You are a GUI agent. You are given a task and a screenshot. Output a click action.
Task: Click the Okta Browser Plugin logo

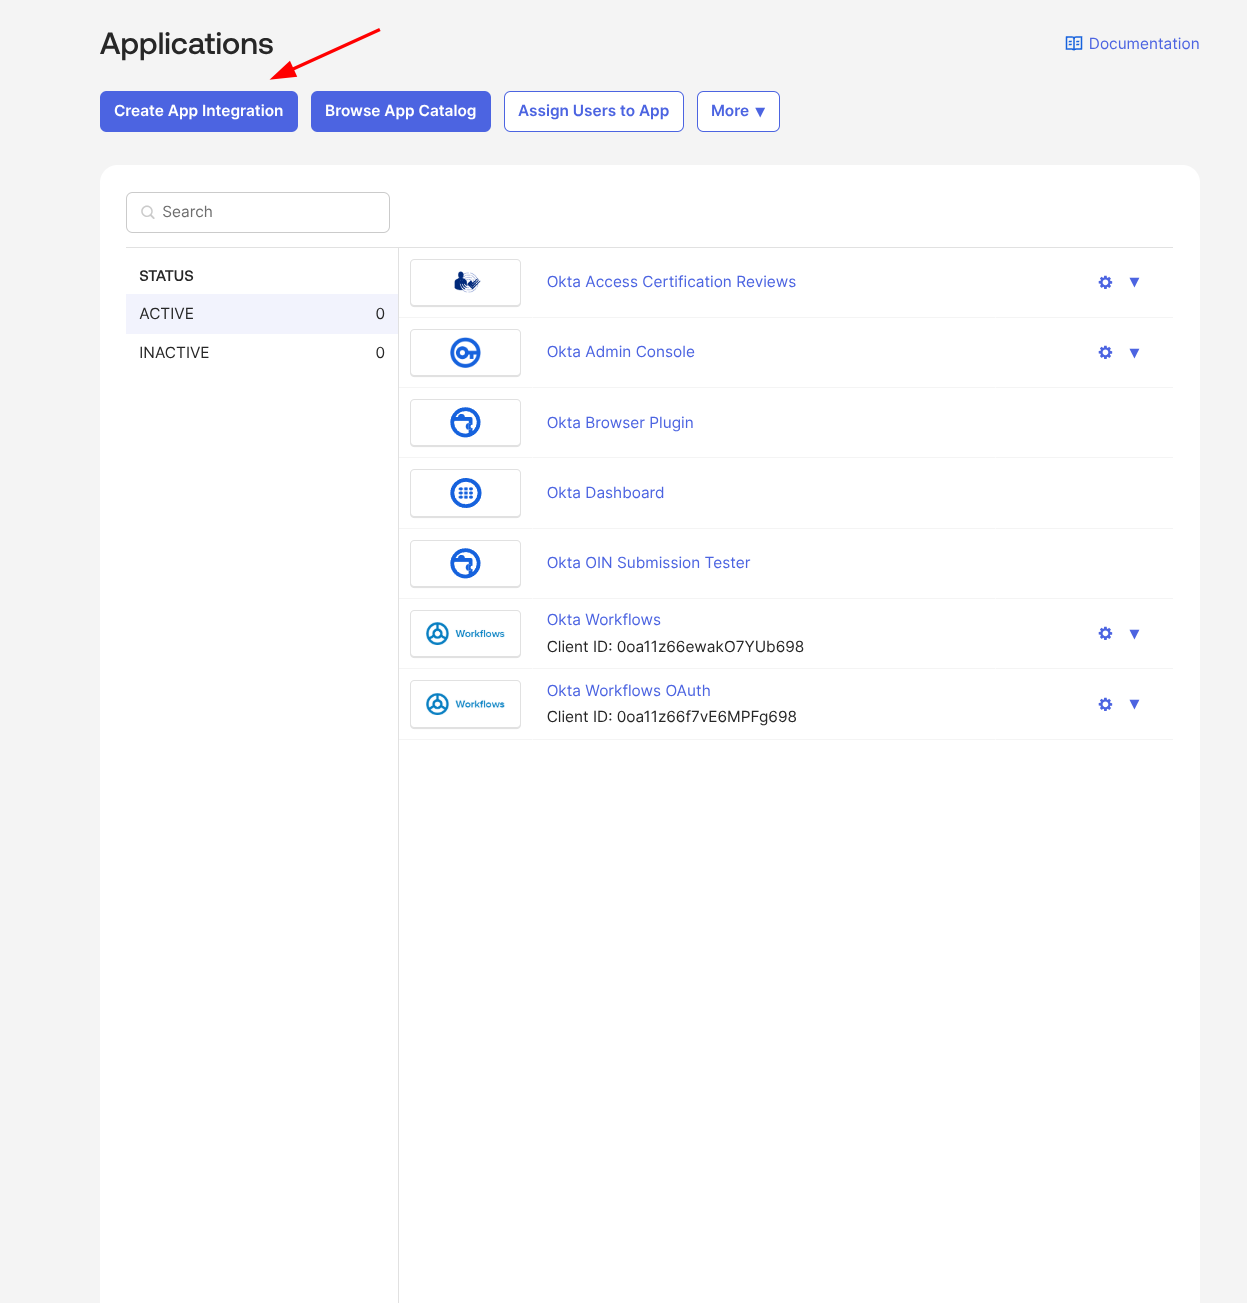coord(465,423)
